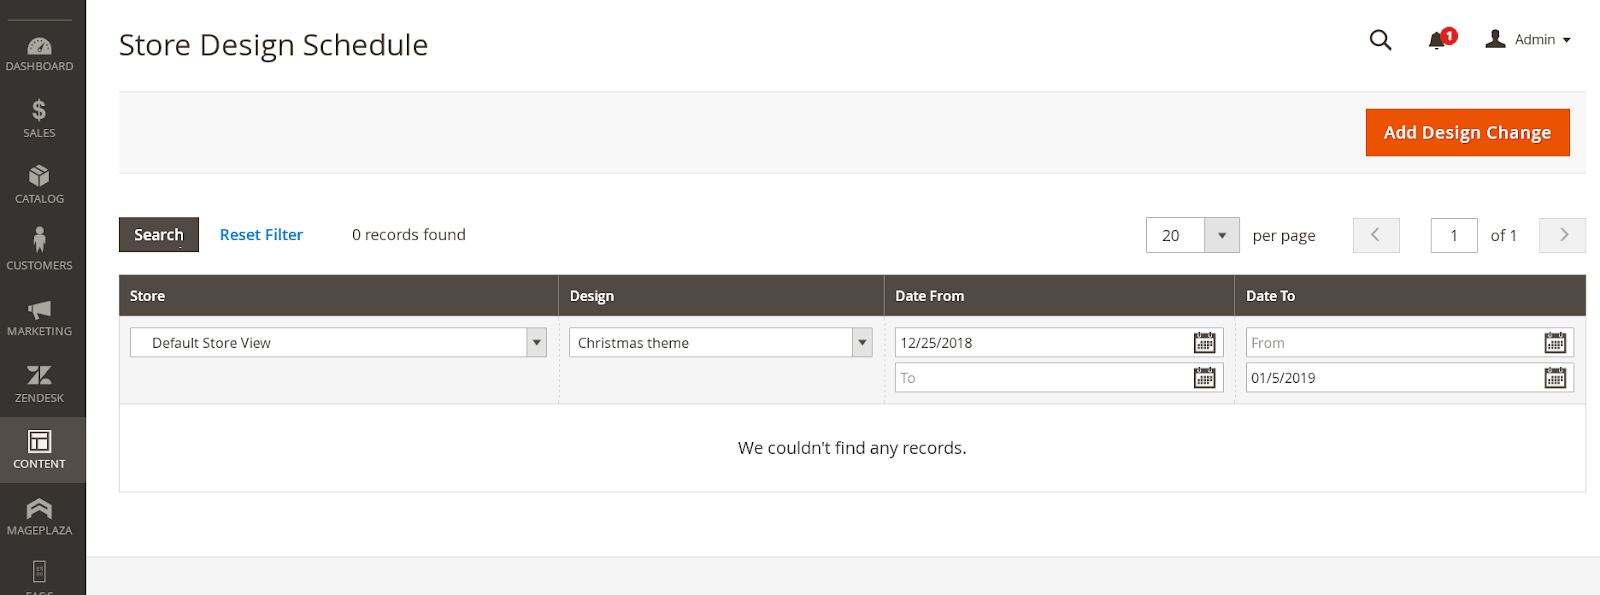Open the Mageplaza sidebar menu
The width and height of the screenshot is (1600, 595).
pos(39,517)
